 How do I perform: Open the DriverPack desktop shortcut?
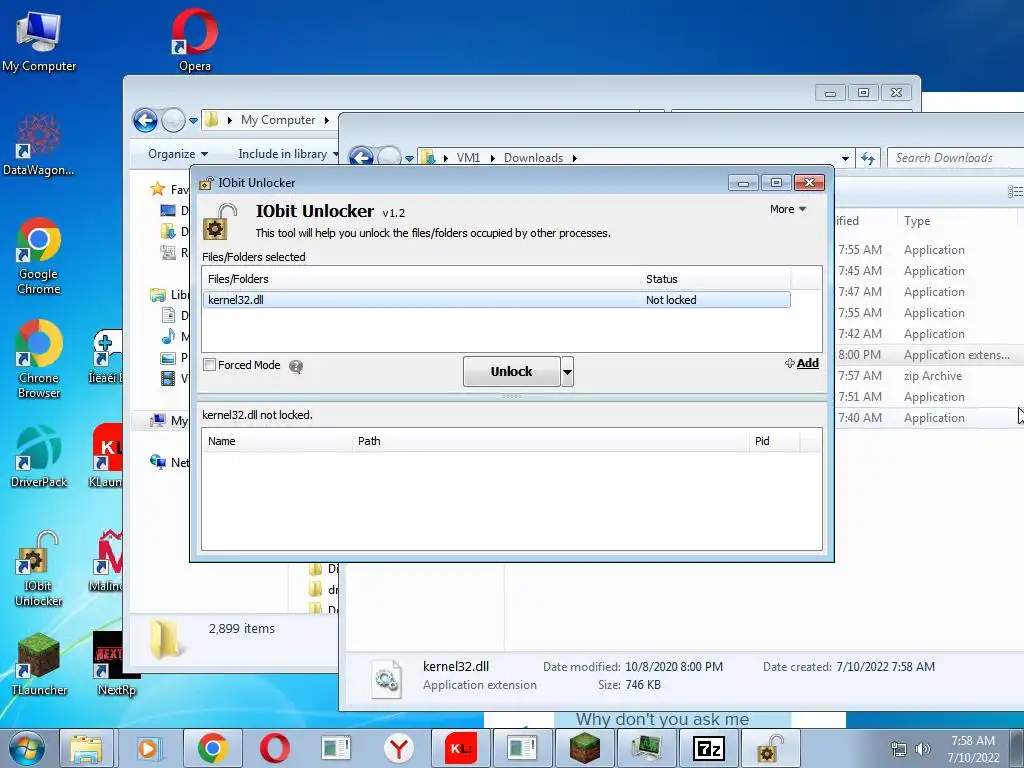coord(39,456)
